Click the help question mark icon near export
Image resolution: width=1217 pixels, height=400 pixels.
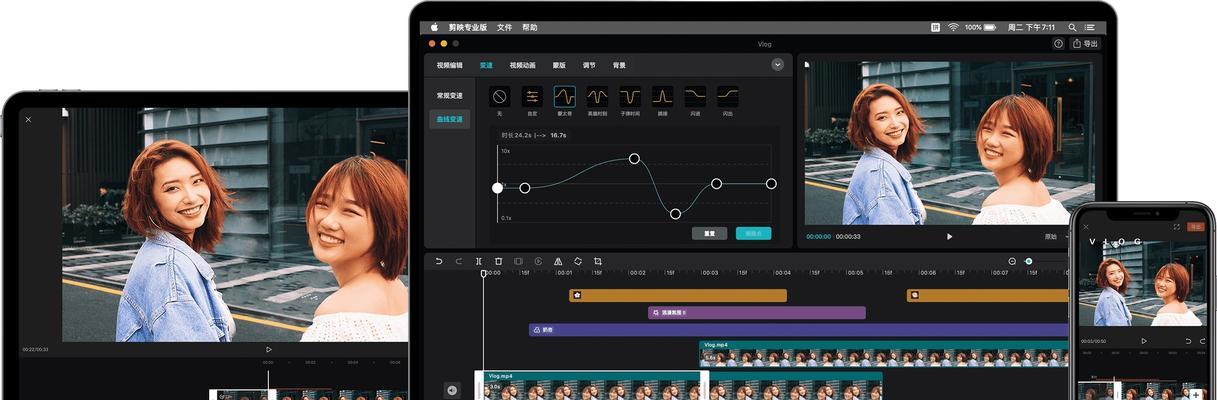[x=1058, y=44]
